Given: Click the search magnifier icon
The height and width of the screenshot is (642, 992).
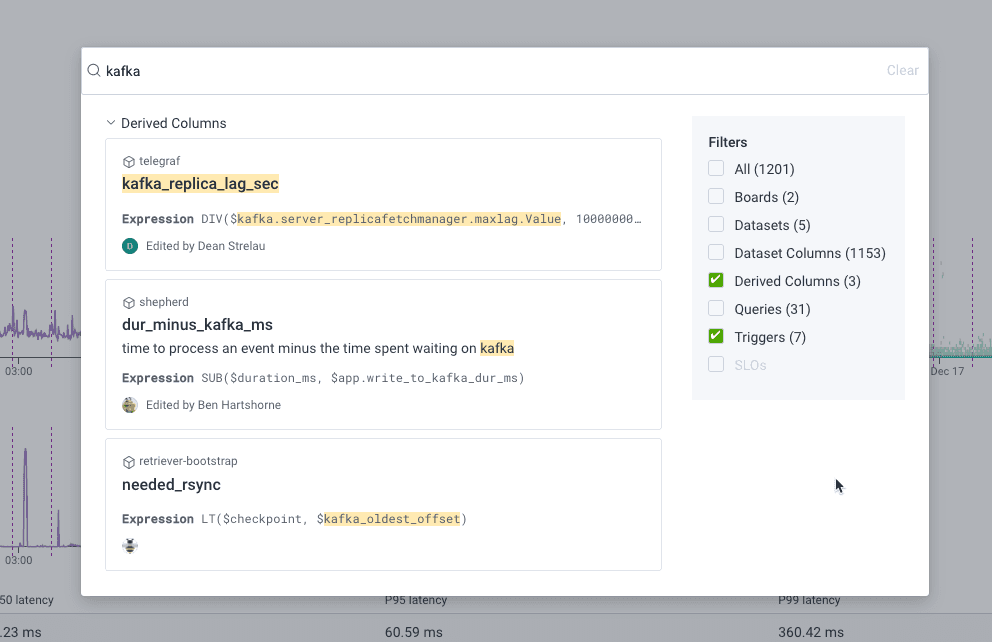Looking at the screenshot, I should [93, 71].
